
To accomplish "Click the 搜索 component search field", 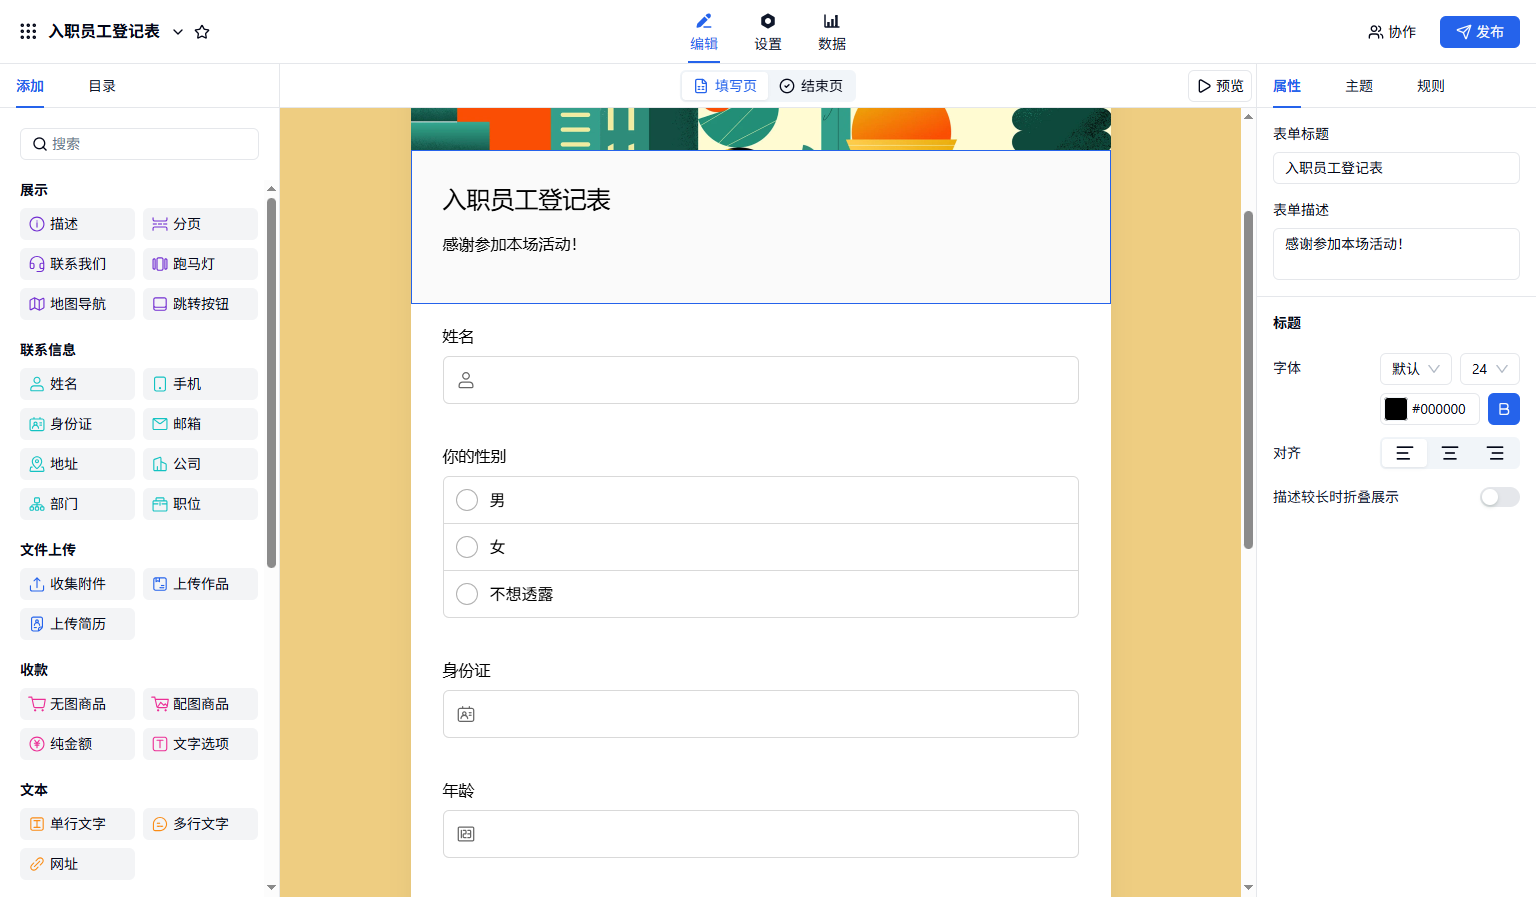I will tap(139, 144).
